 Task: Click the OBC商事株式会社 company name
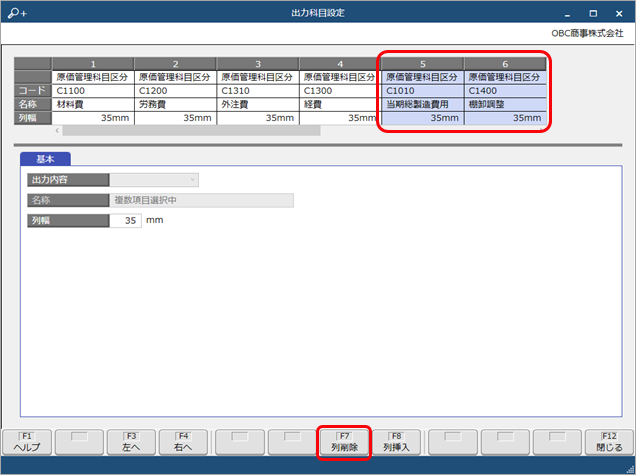click(x=587, y=33)
